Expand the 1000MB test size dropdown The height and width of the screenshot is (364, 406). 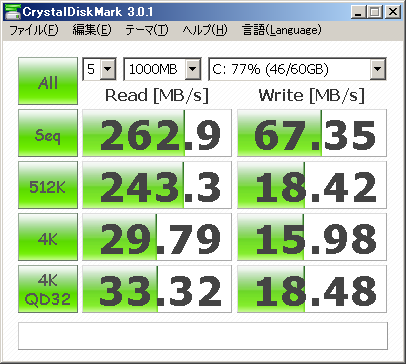pyautogui.click(x=162, y=69)
